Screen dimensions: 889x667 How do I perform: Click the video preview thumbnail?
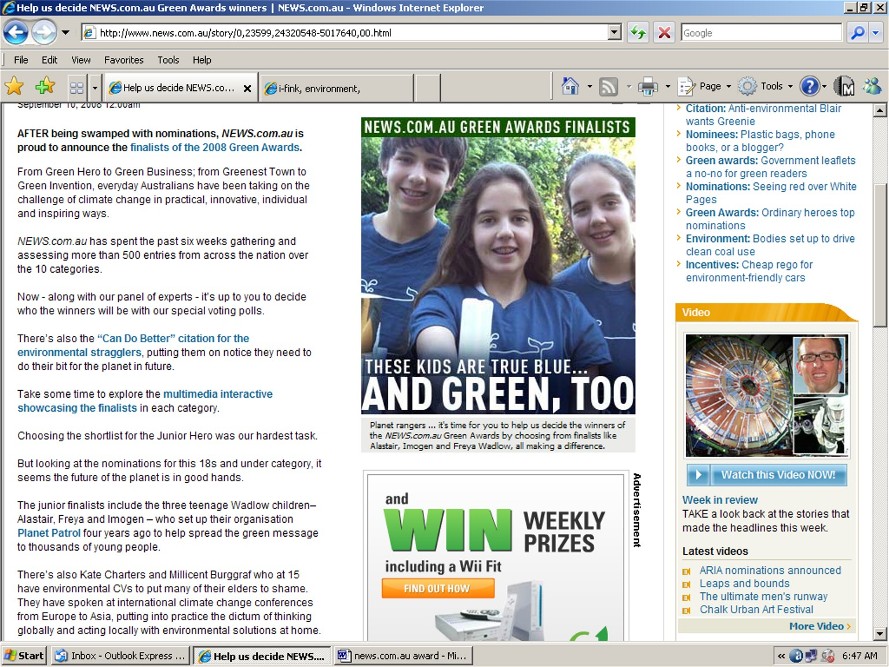[767, 395]
